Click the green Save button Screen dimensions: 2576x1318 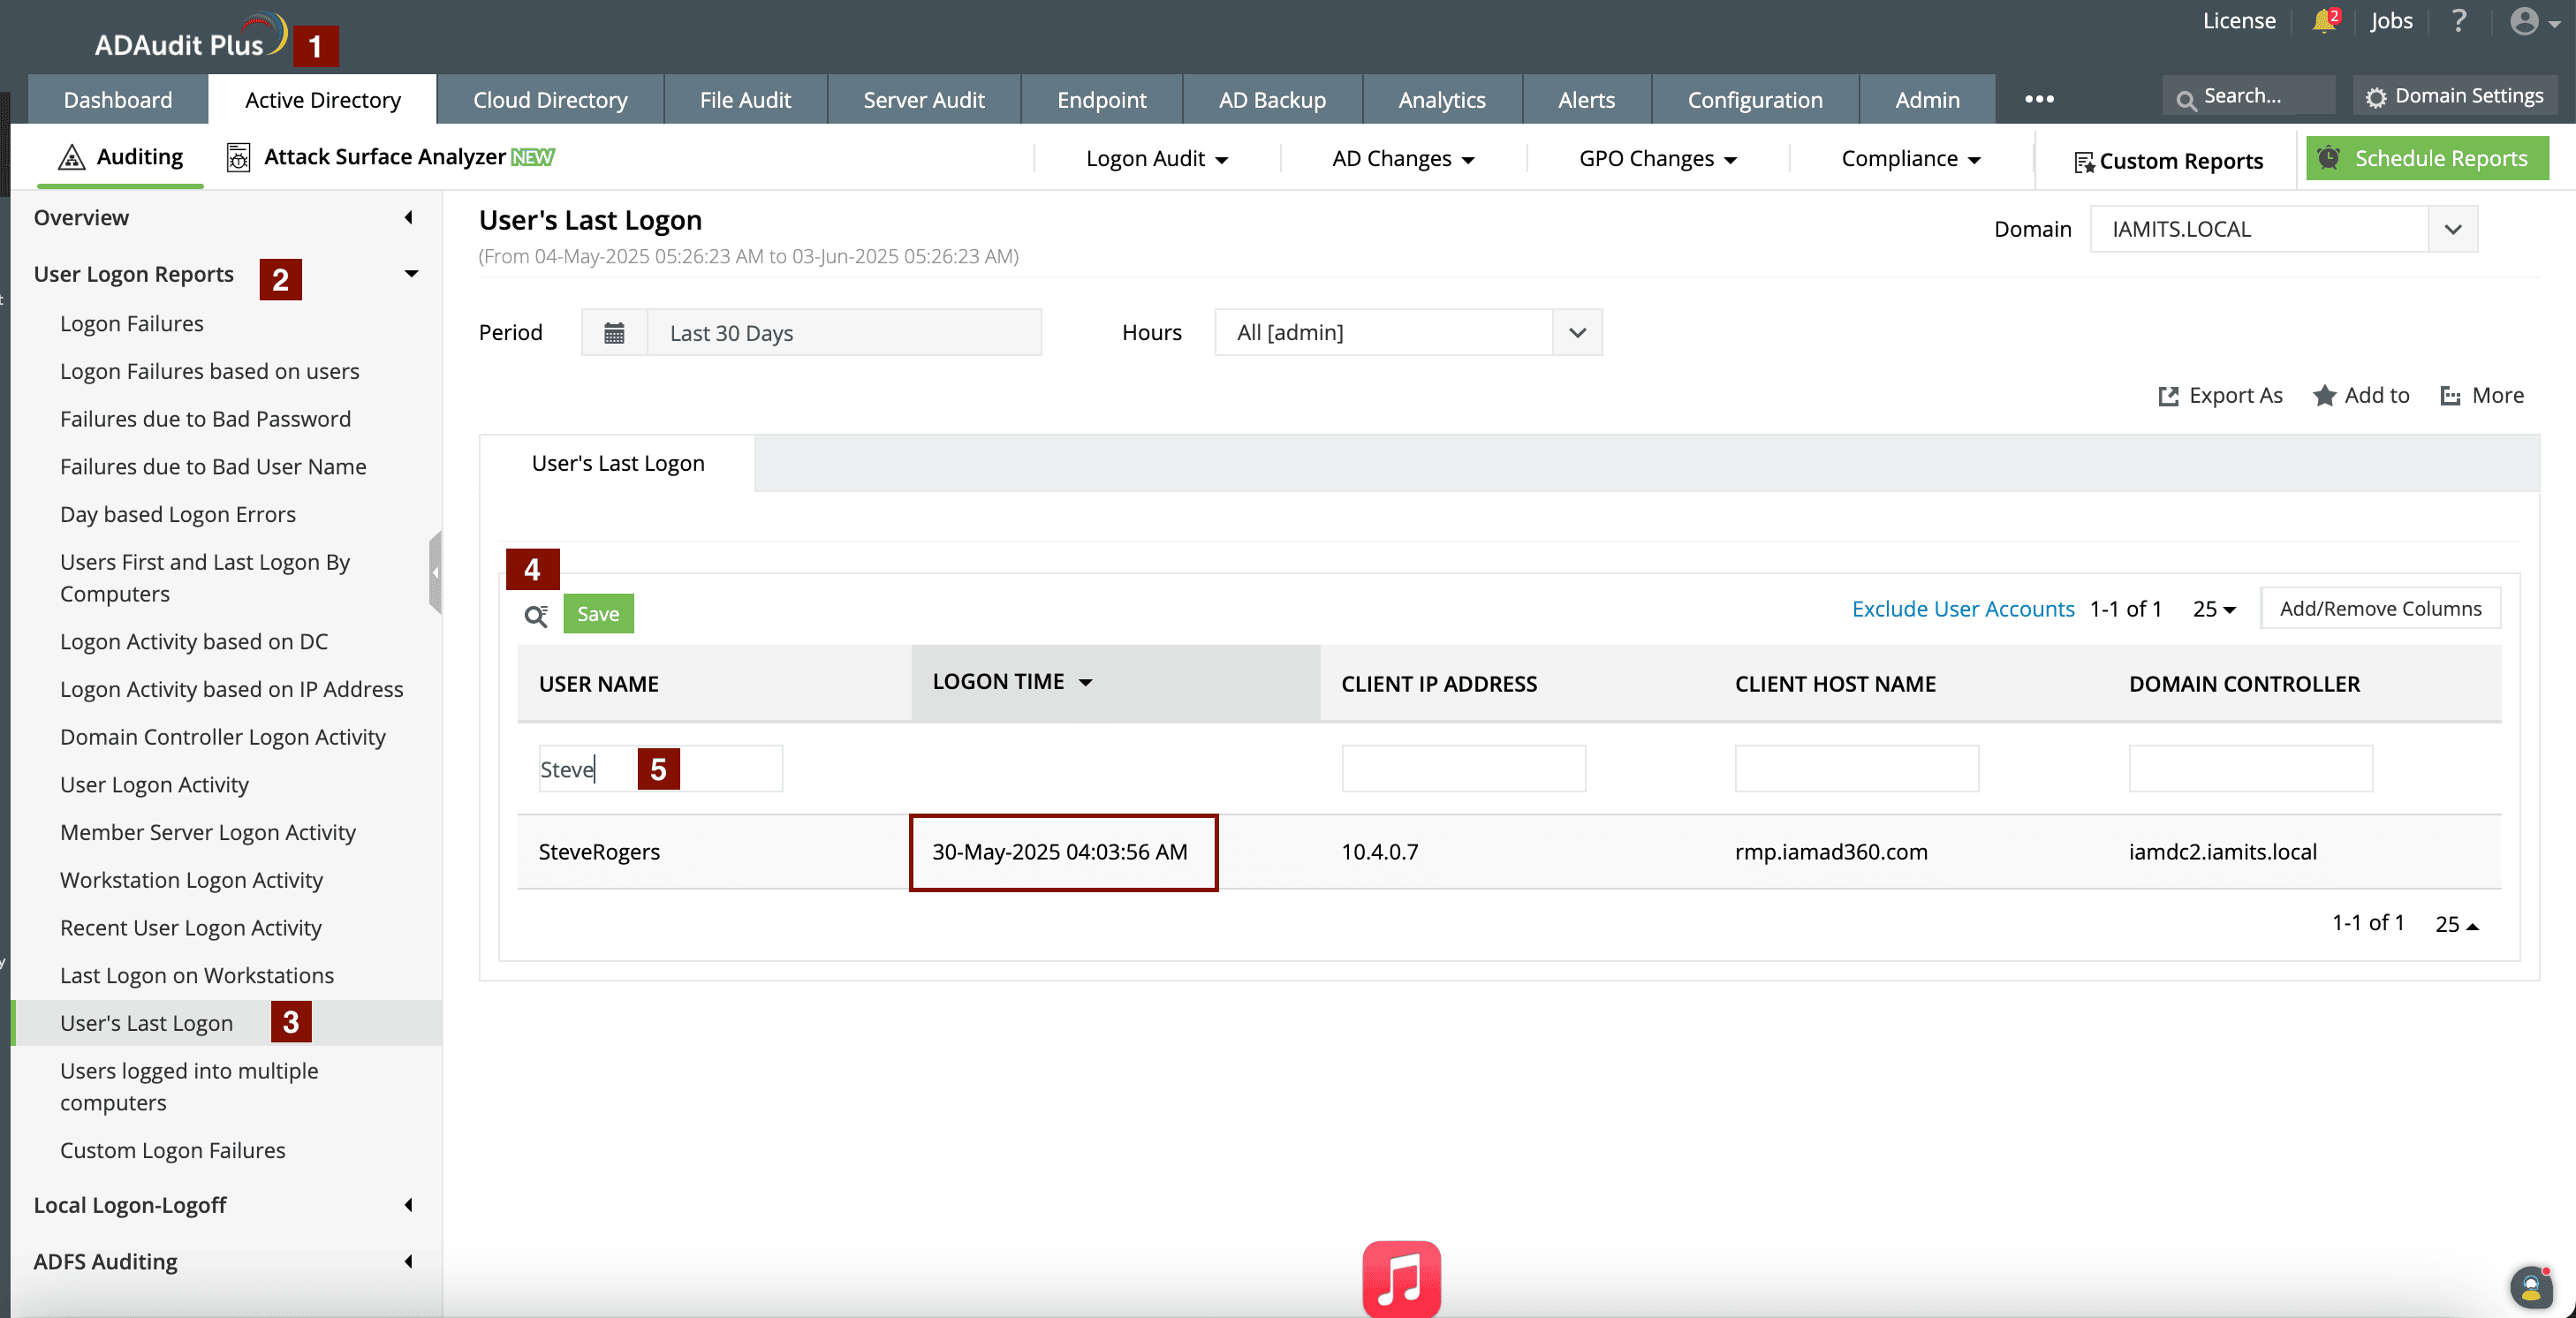[598, 614]
